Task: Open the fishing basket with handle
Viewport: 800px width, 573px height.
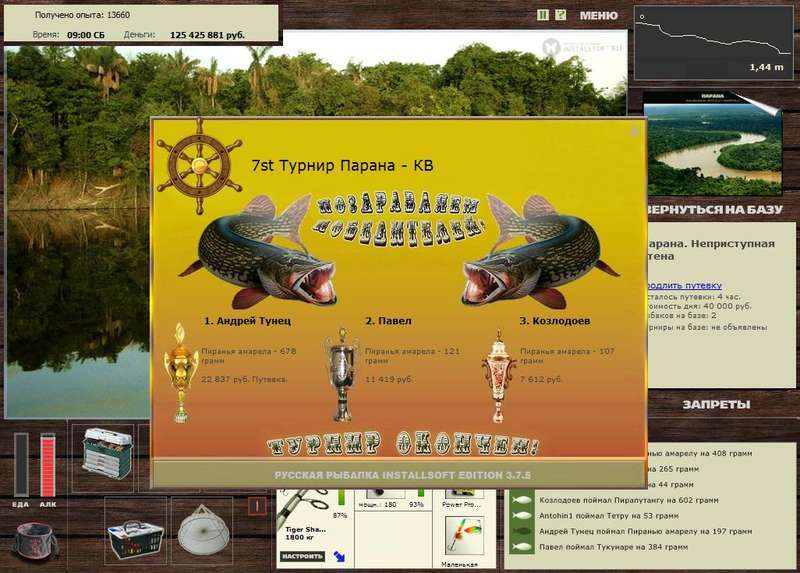Action: (x=135, y=538)
